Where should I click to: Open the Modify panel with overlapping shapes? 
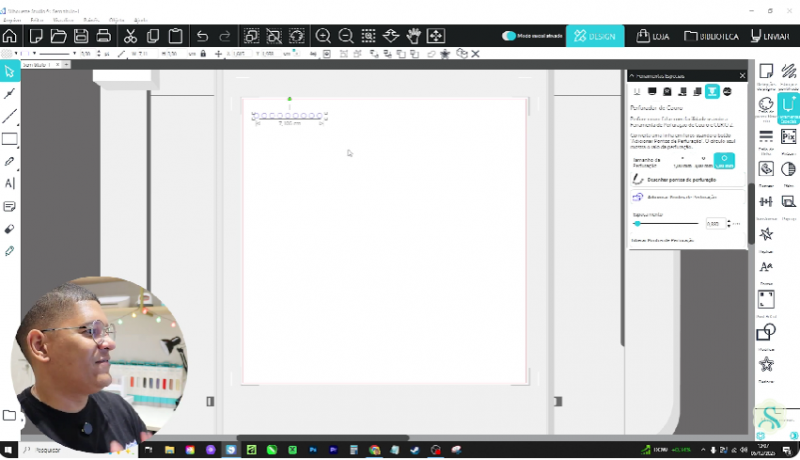[766, 332]
